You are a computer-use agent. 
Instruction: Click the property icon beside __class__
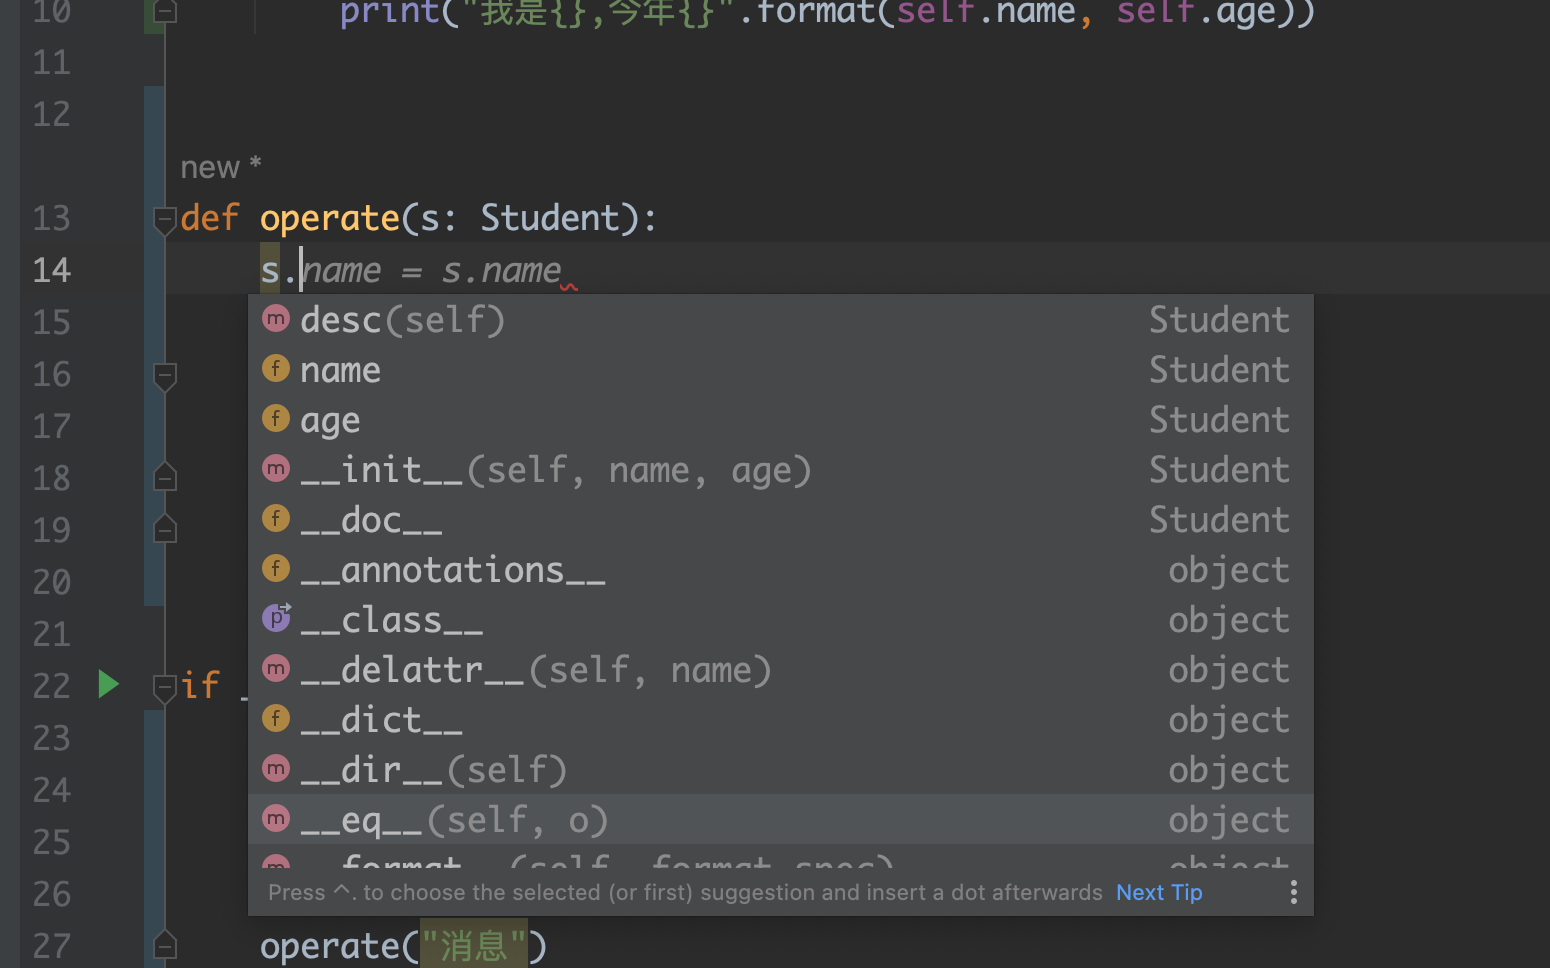coord(276,619)
